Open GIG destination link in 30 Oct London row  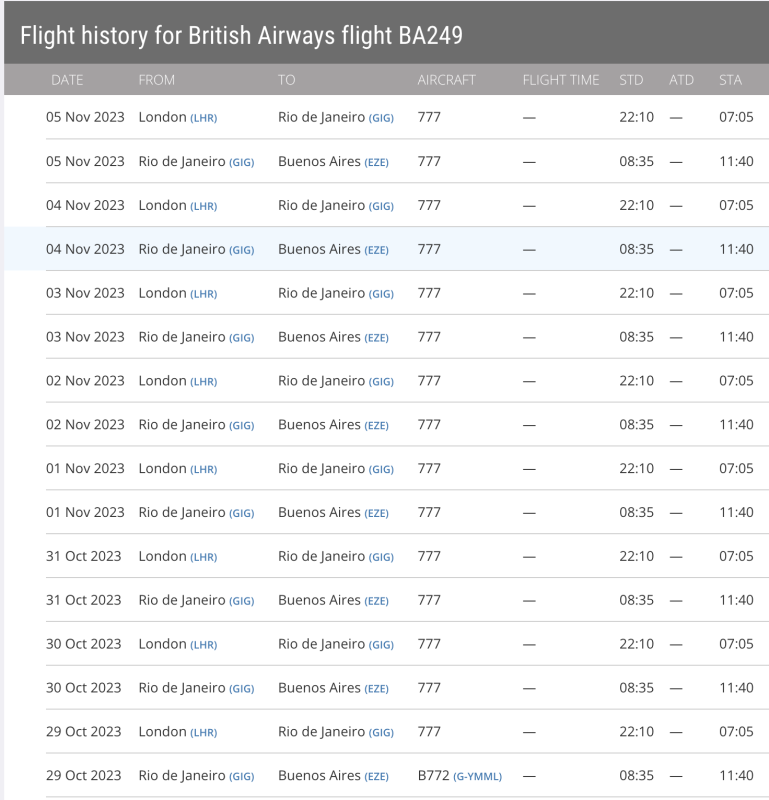click(381, 645)
